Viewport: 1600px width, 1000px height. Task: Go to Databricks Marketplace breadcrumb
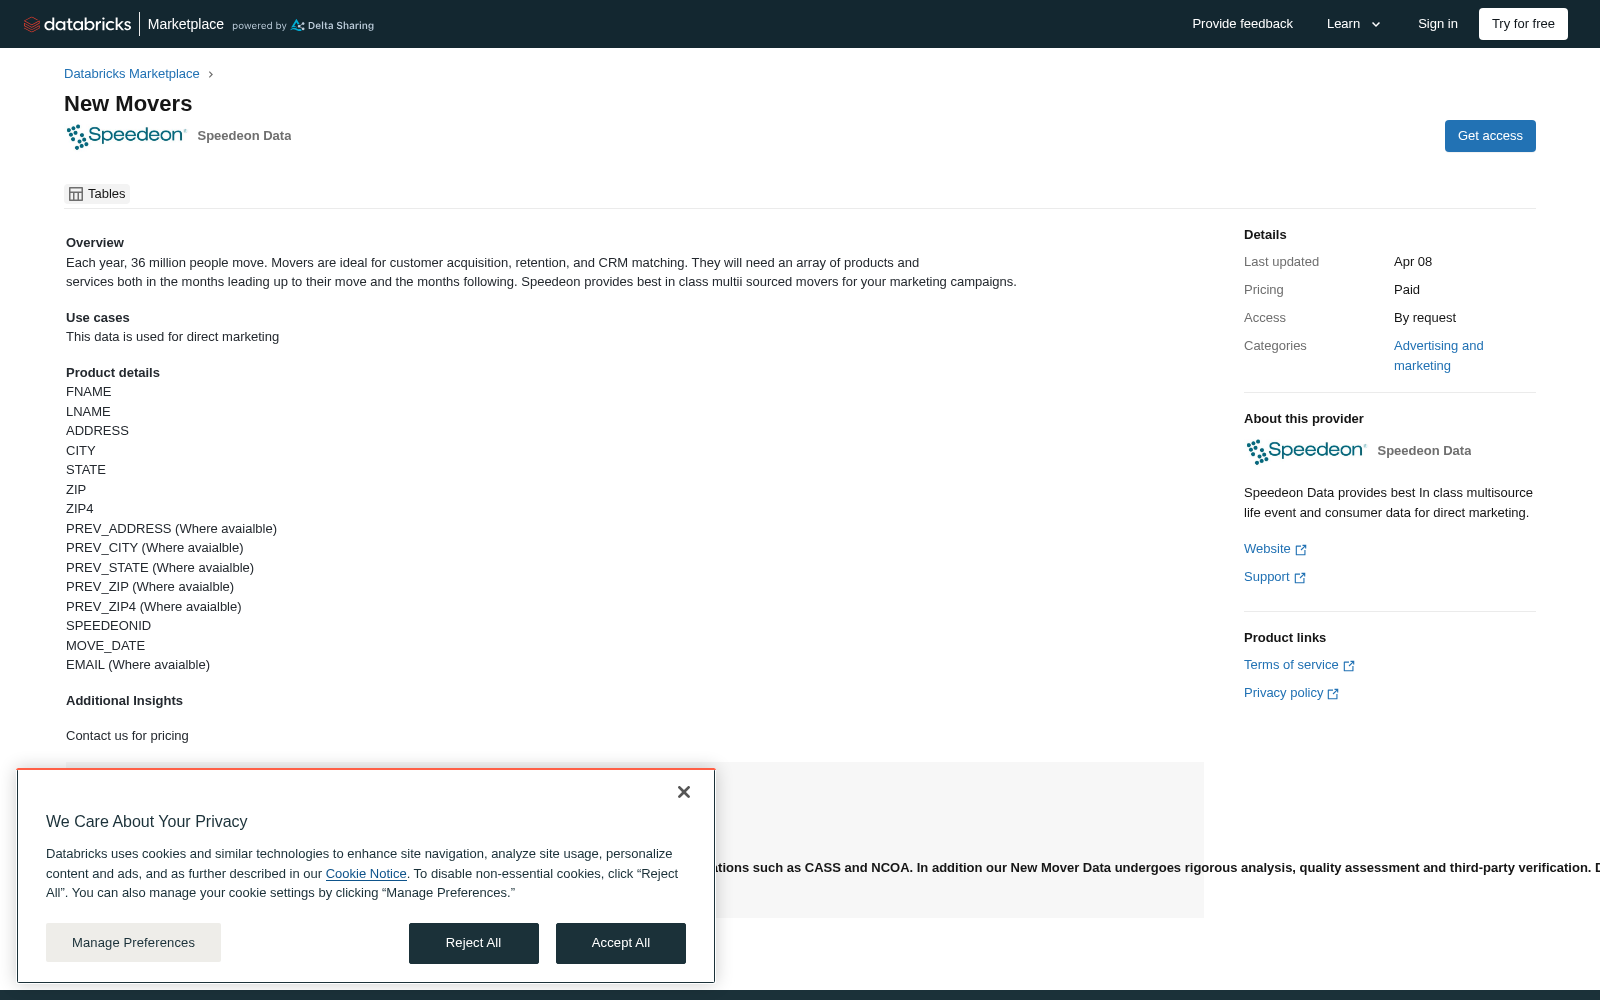click(x=132, y=74)
